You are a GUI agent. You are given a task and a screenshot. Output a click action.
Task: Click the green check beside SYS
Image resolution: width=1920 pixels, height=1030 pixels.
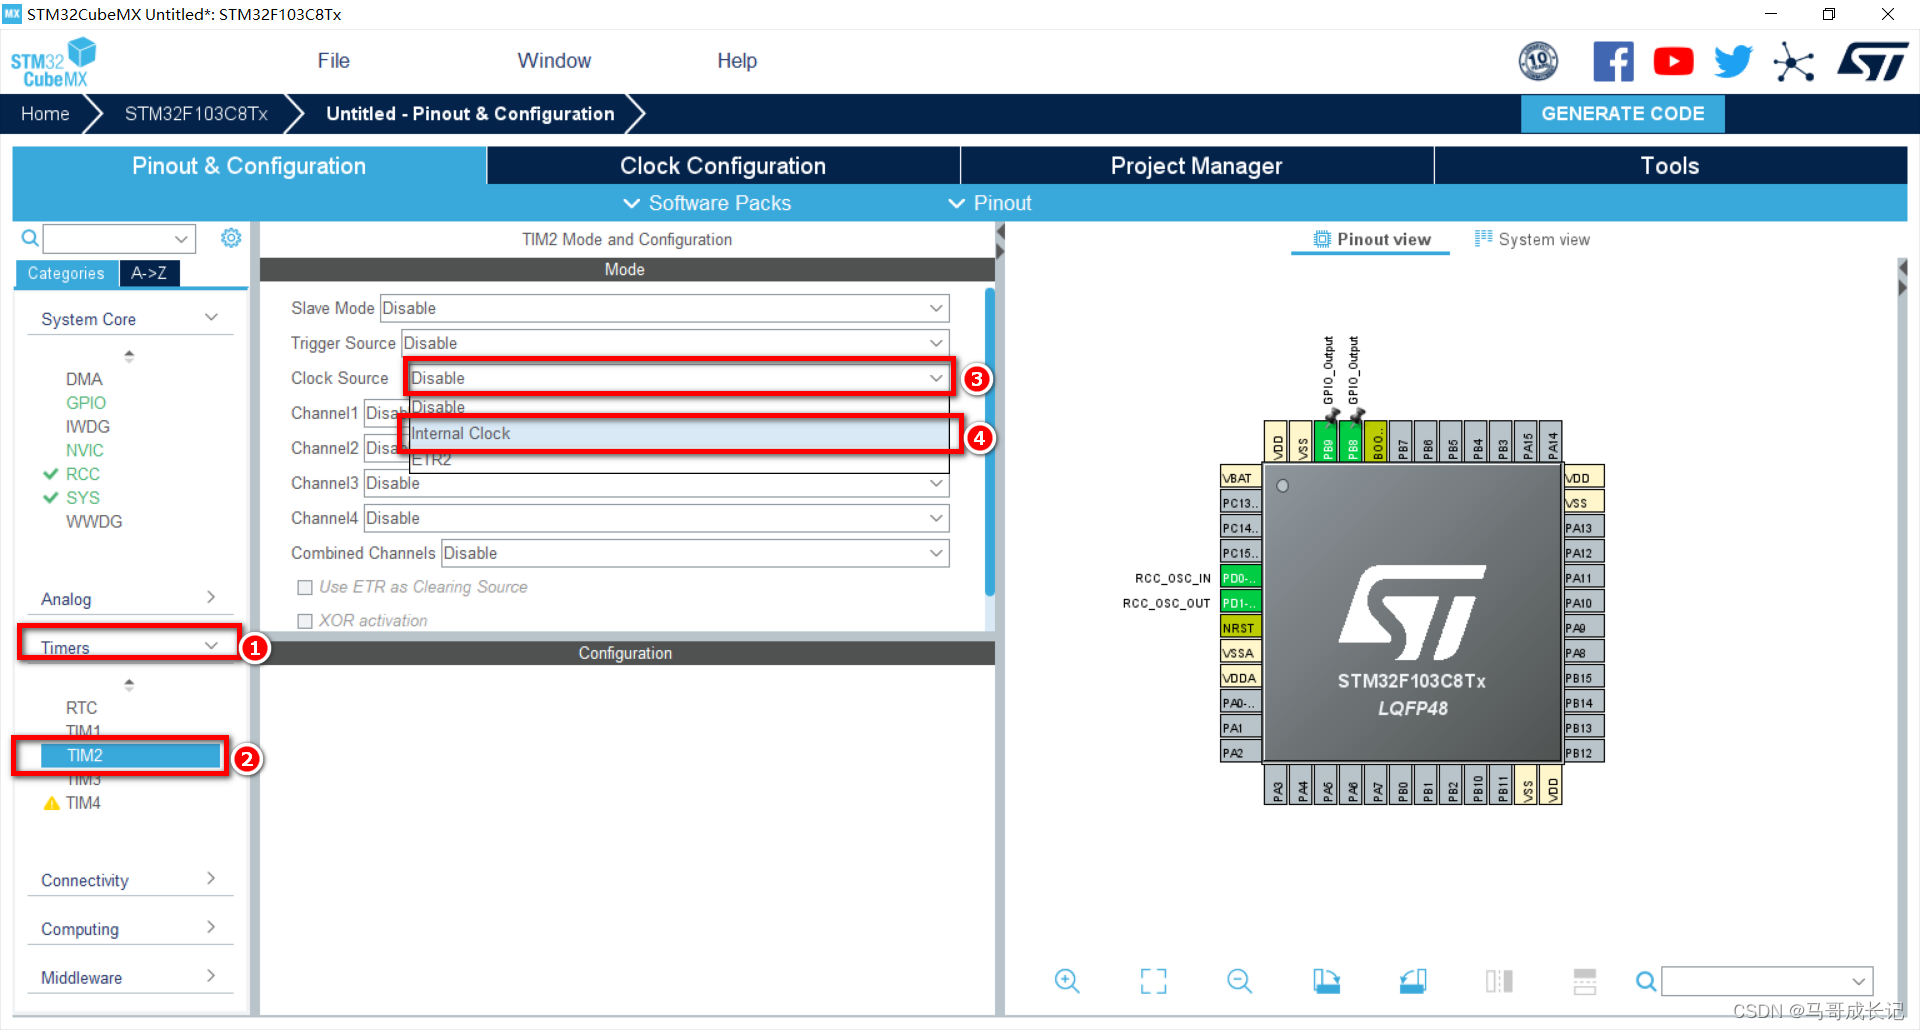51,498
